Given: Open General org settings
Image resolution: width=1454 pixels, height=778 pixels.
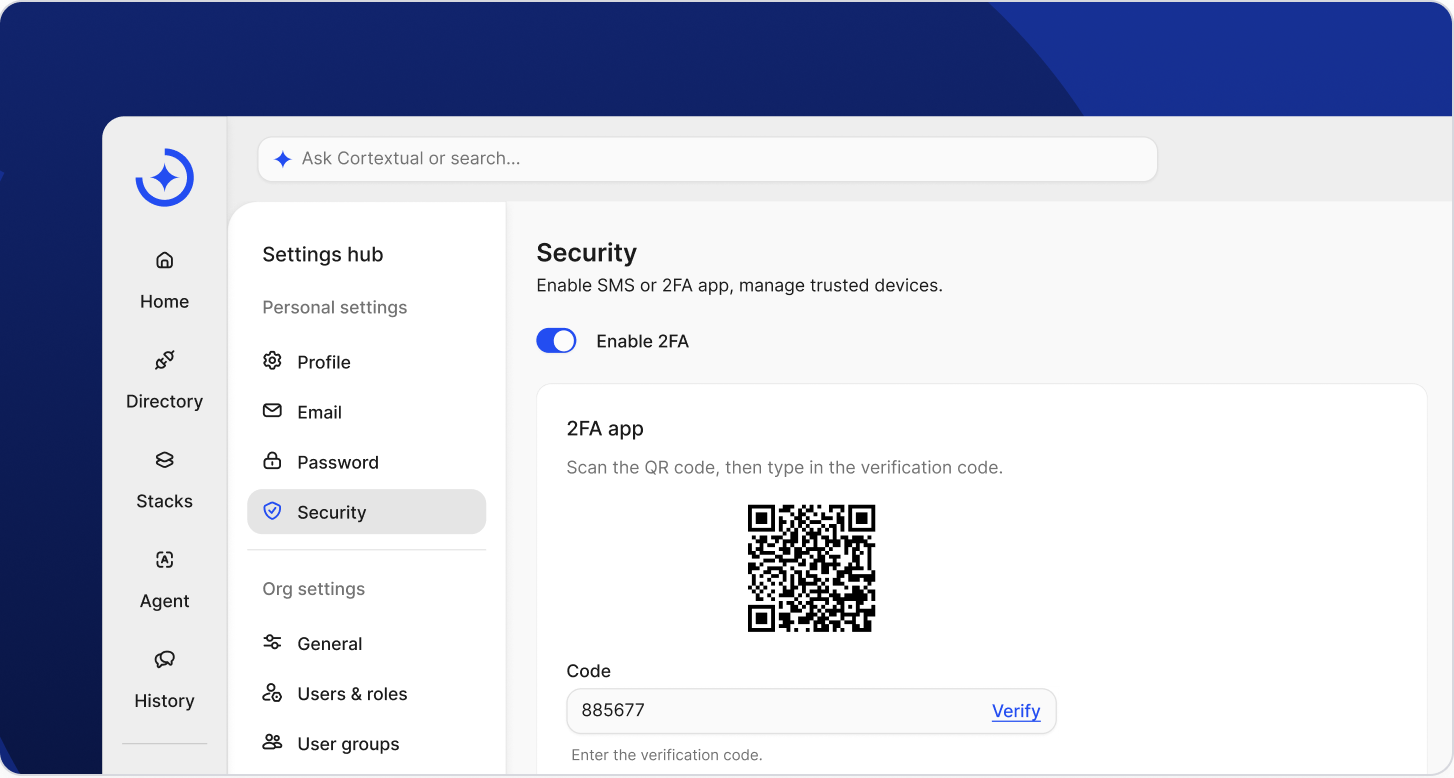Looking at the screenshot, I should (329, 644).
